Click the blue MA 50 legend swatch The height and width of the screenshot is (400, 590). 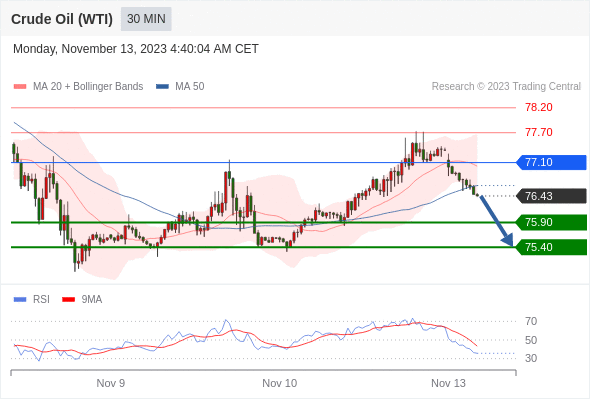coord(162,87)
